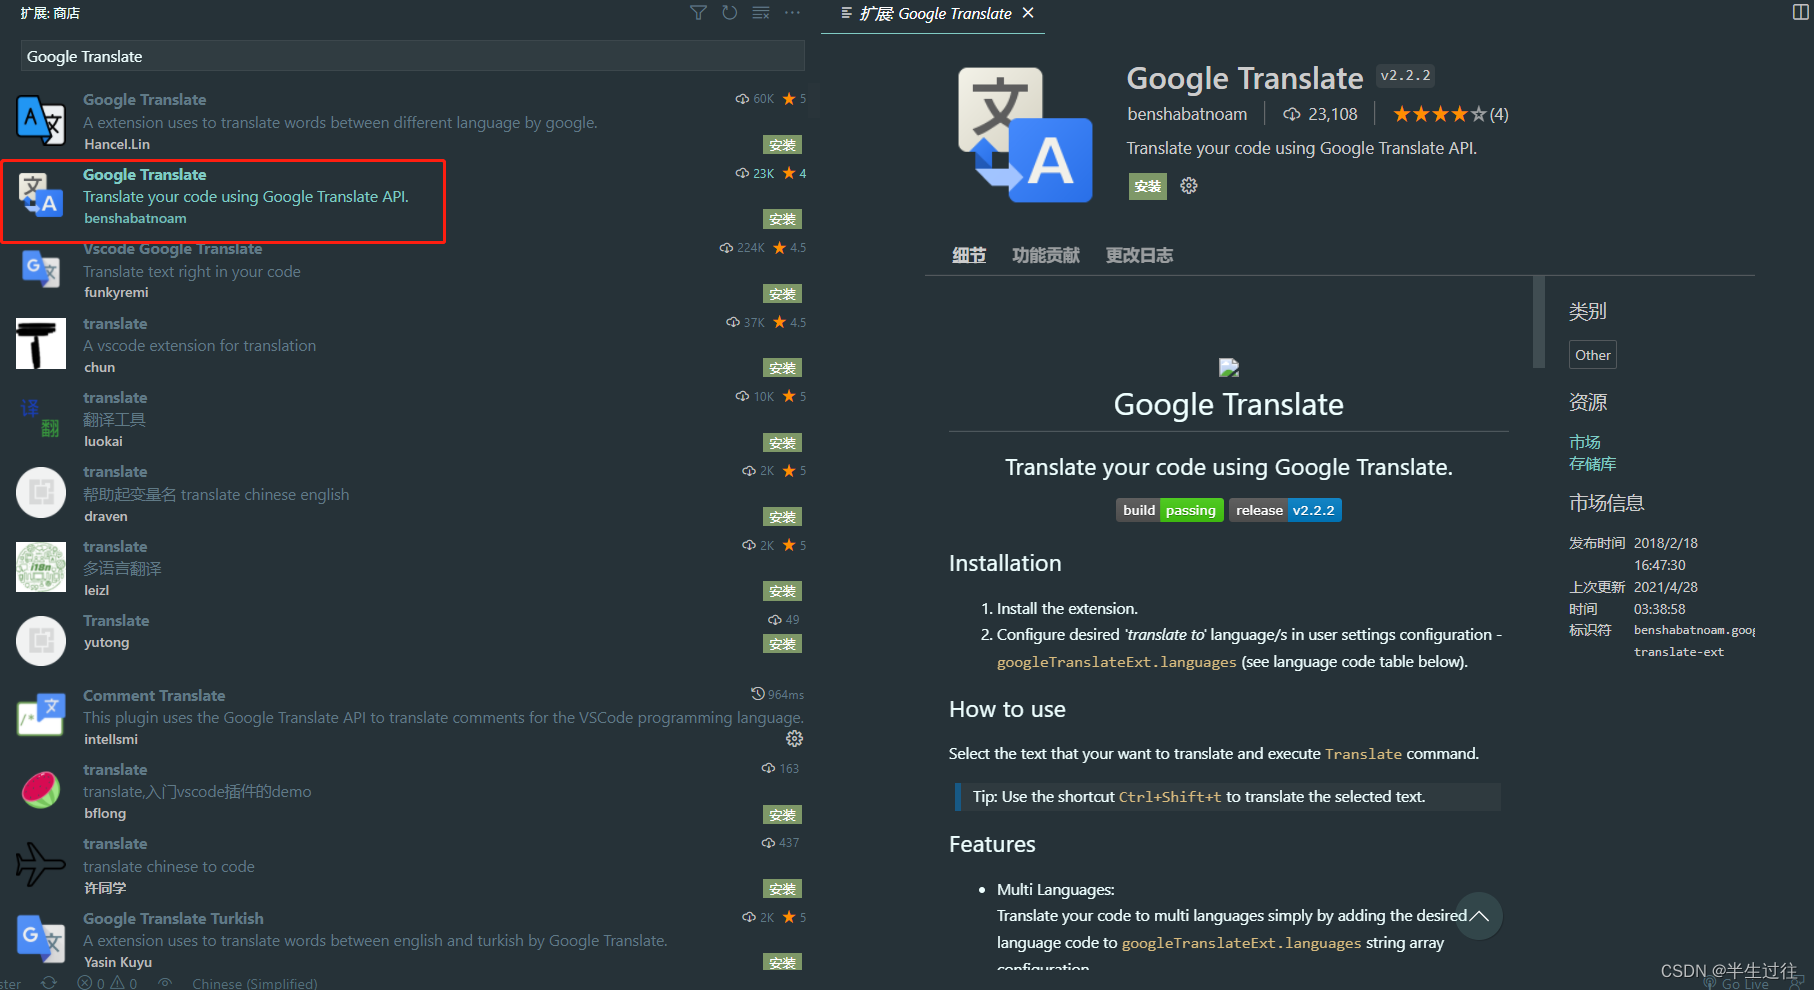1814x990 pixels.
Task: Switch to the 细节 details tab
Action: point(969,256)
